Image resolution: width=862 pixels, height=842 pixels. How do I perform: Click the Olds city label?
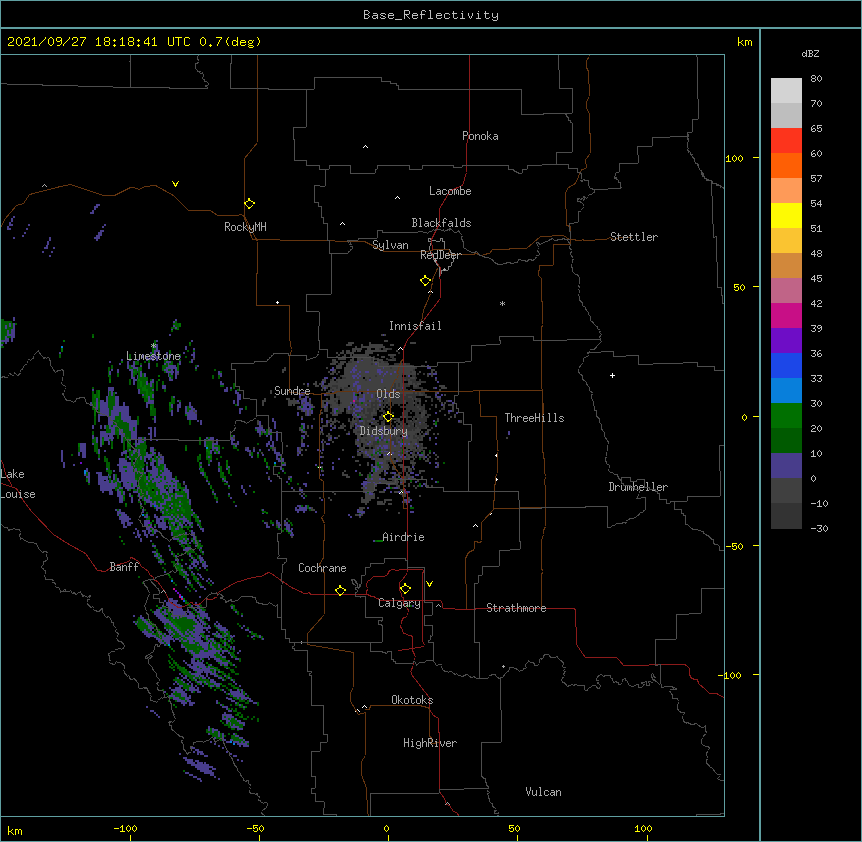(x=388, y=394)
